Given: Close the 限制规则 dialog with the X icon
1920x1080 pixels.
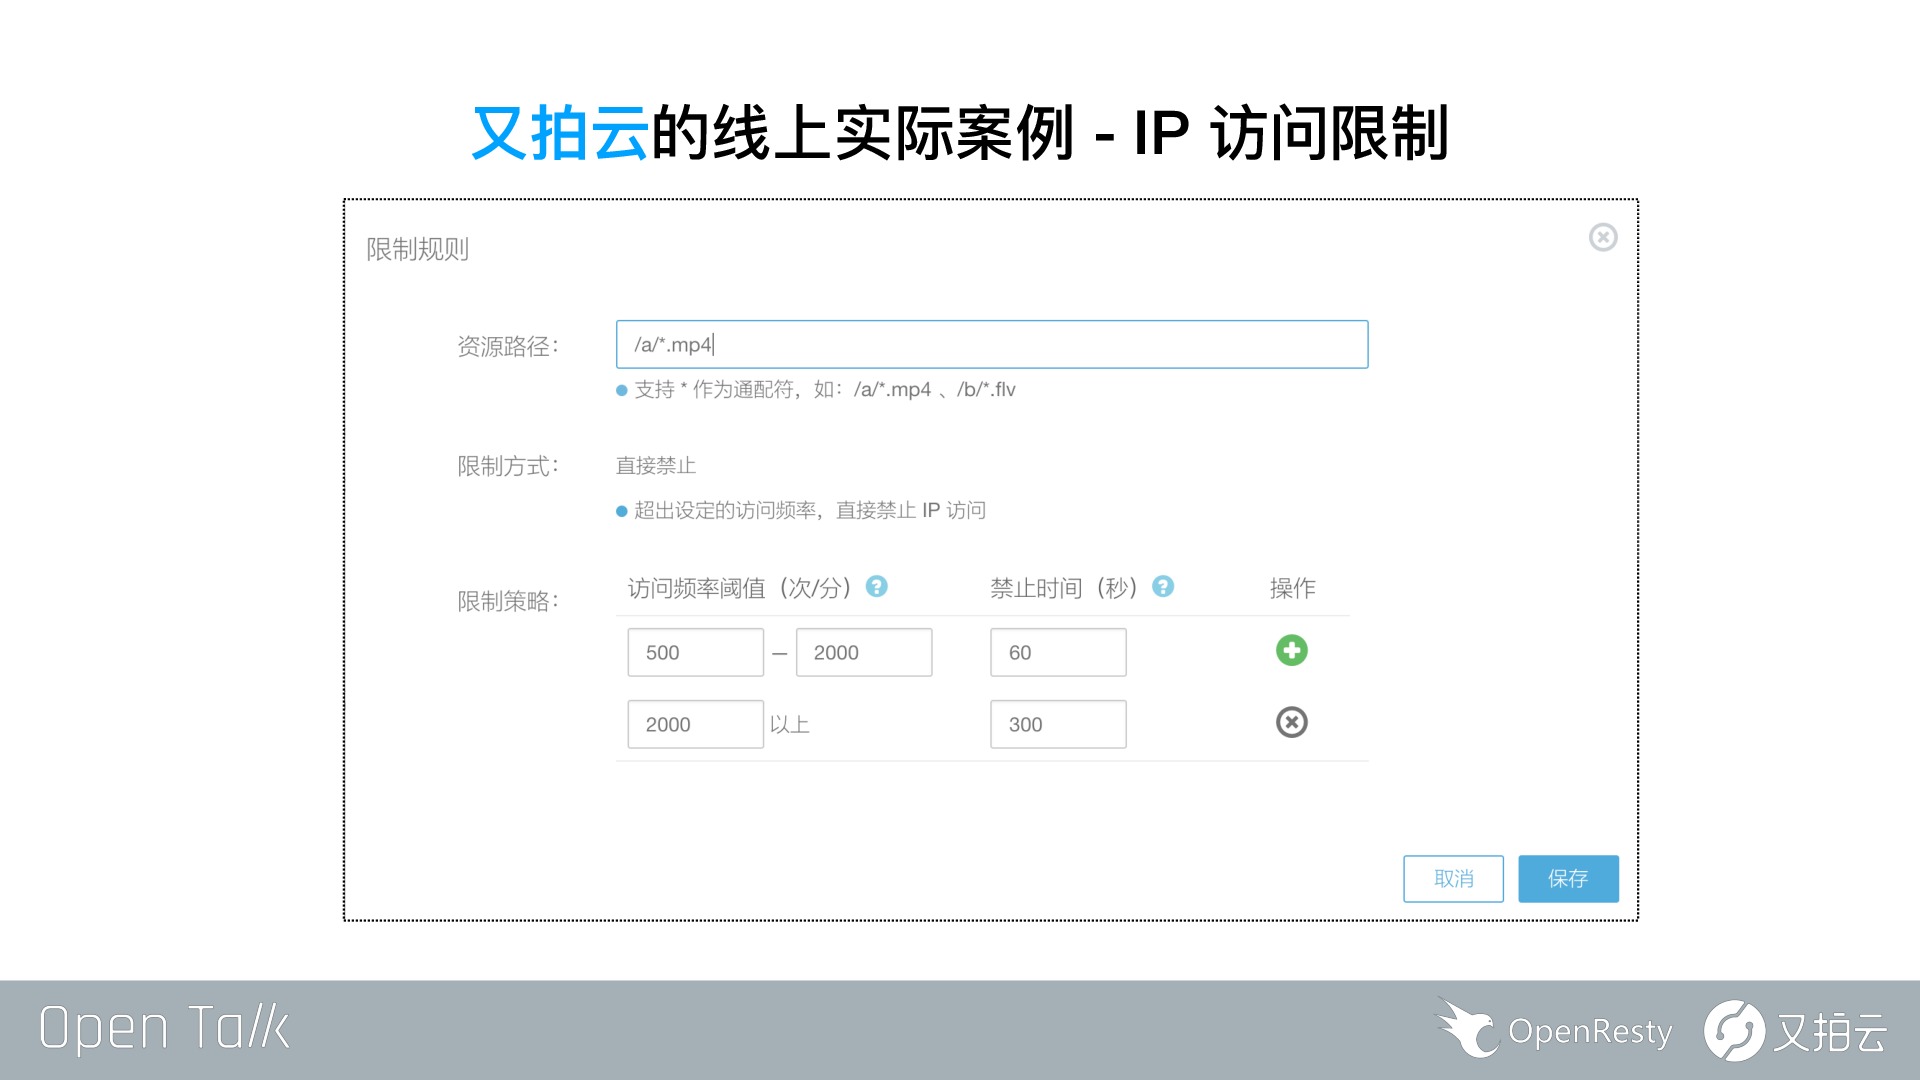Looking at the screenshot, I should point(1603,237).
